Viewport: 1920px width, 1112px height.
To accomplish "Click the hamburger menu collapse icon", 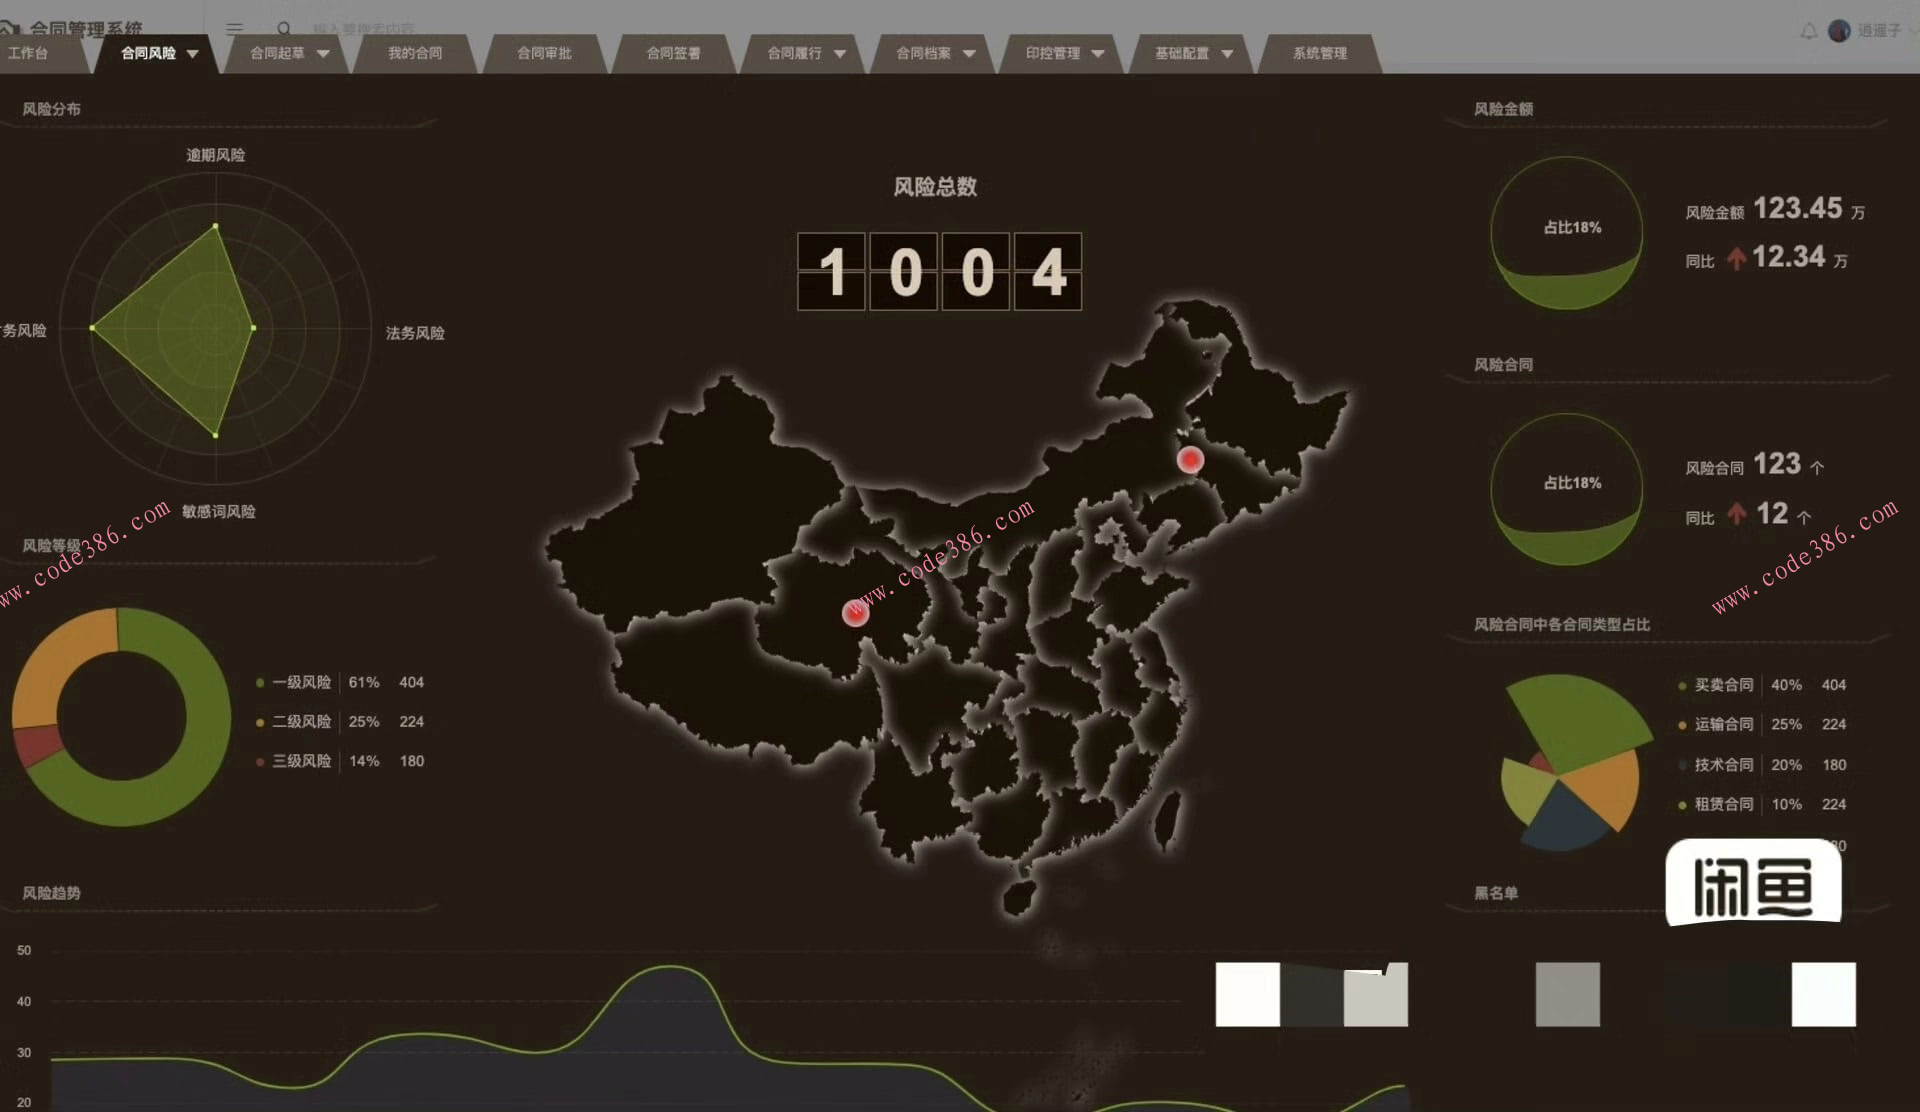I will click(x=234, y=28).
